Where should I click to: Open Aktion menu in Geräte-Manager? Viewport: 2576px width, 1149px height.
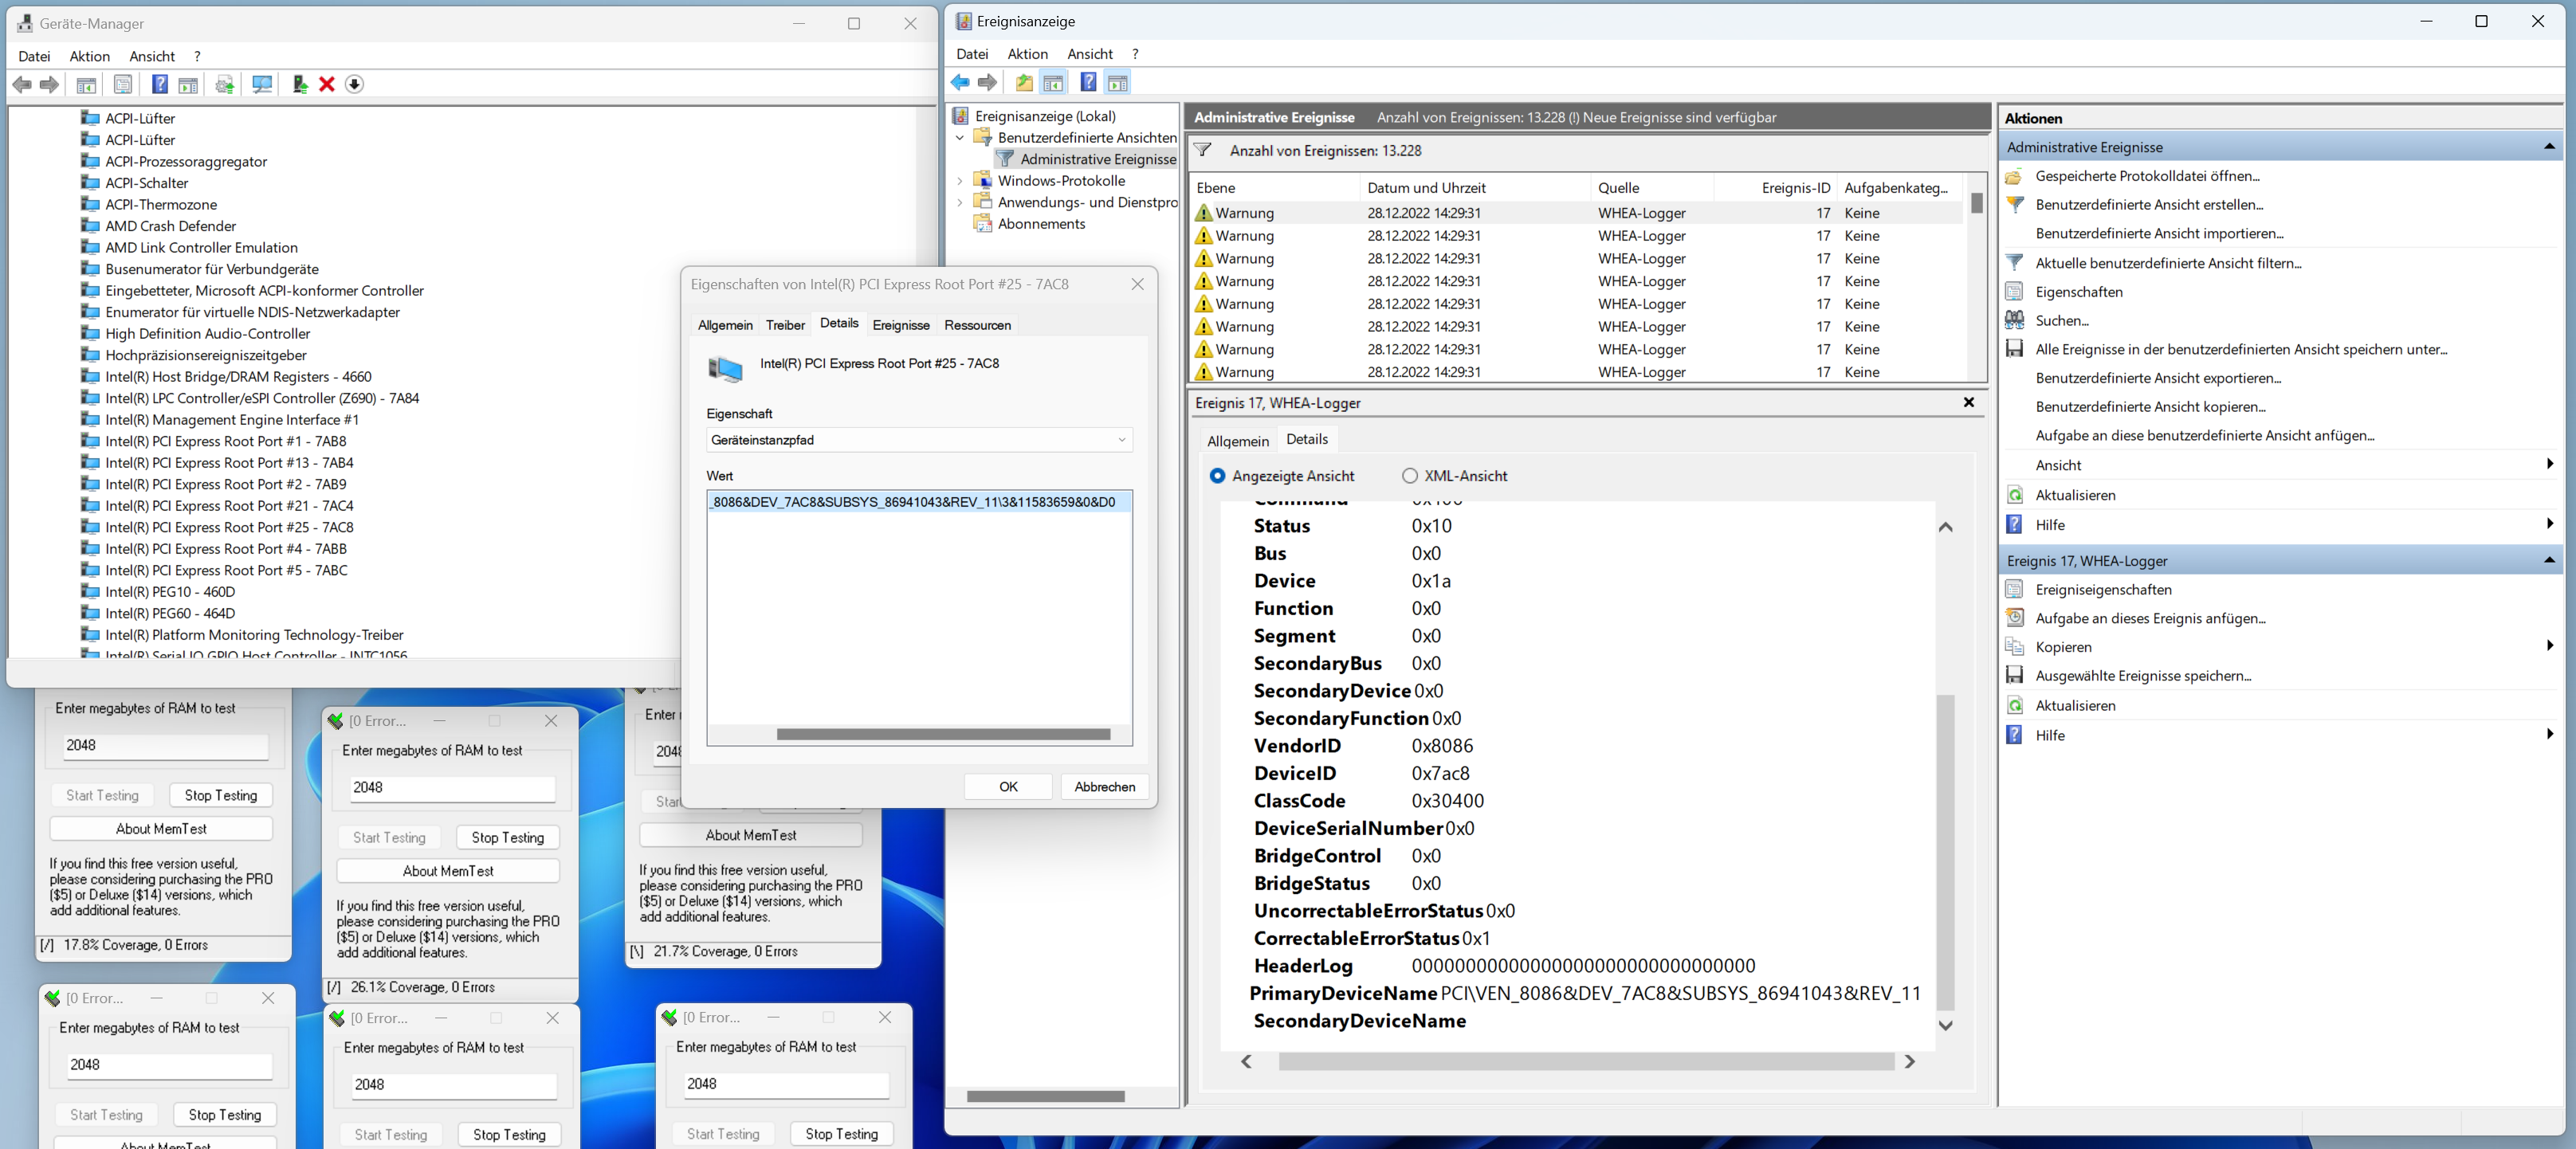click(x=89, y=56)
